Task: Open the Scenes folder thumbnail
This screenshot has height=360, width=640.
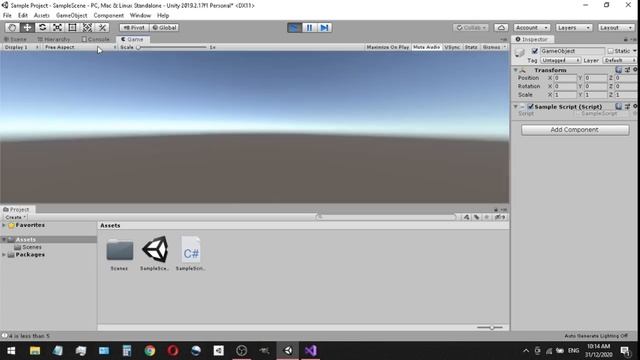Action: 120,250
